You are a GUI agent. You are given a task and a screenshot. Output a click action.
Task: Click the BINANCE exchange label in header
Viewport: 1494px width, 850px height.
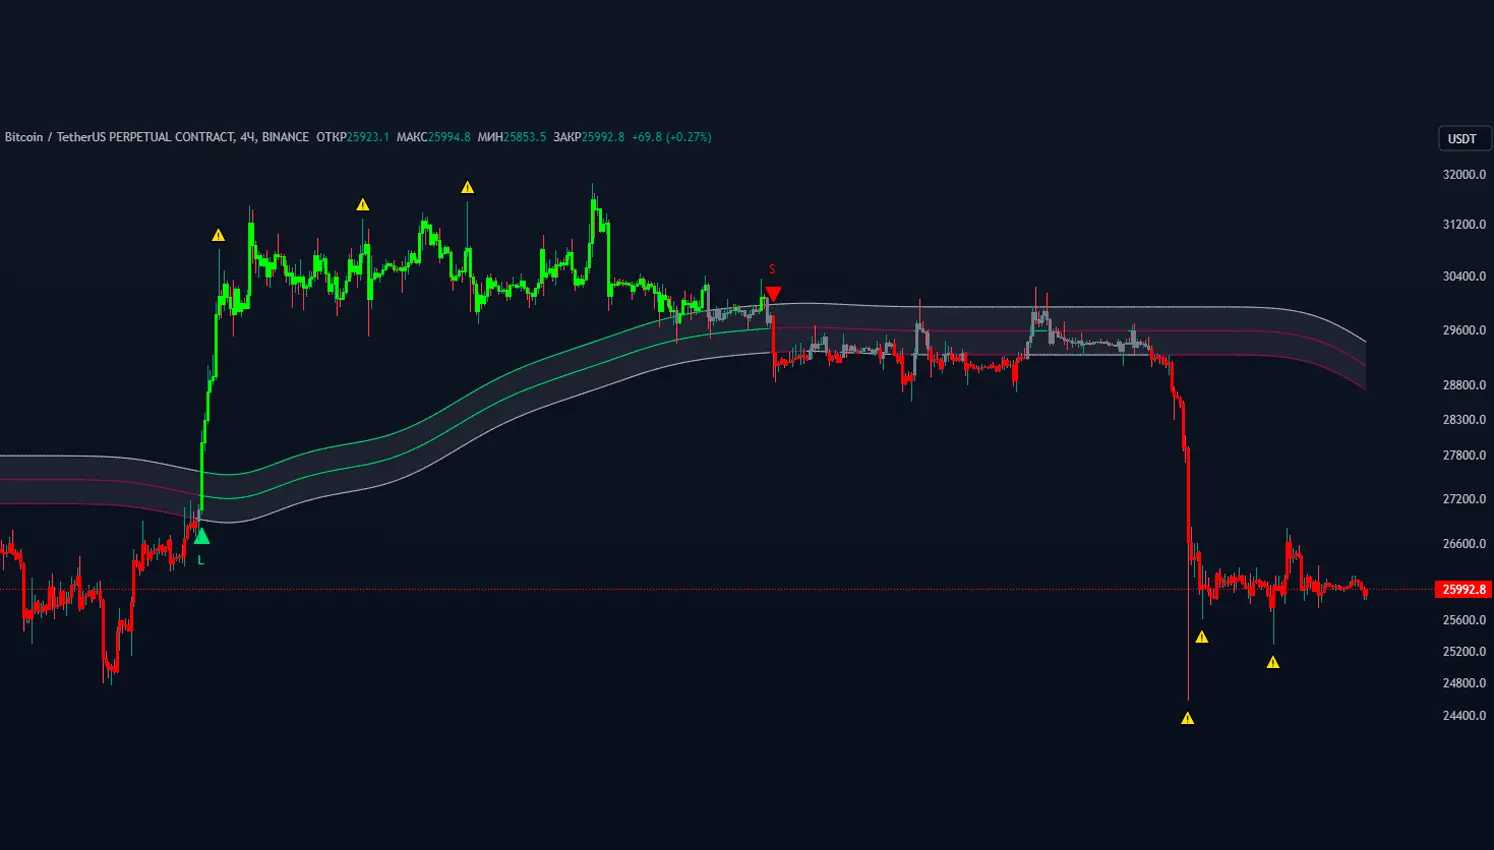[x=285, y=137]
